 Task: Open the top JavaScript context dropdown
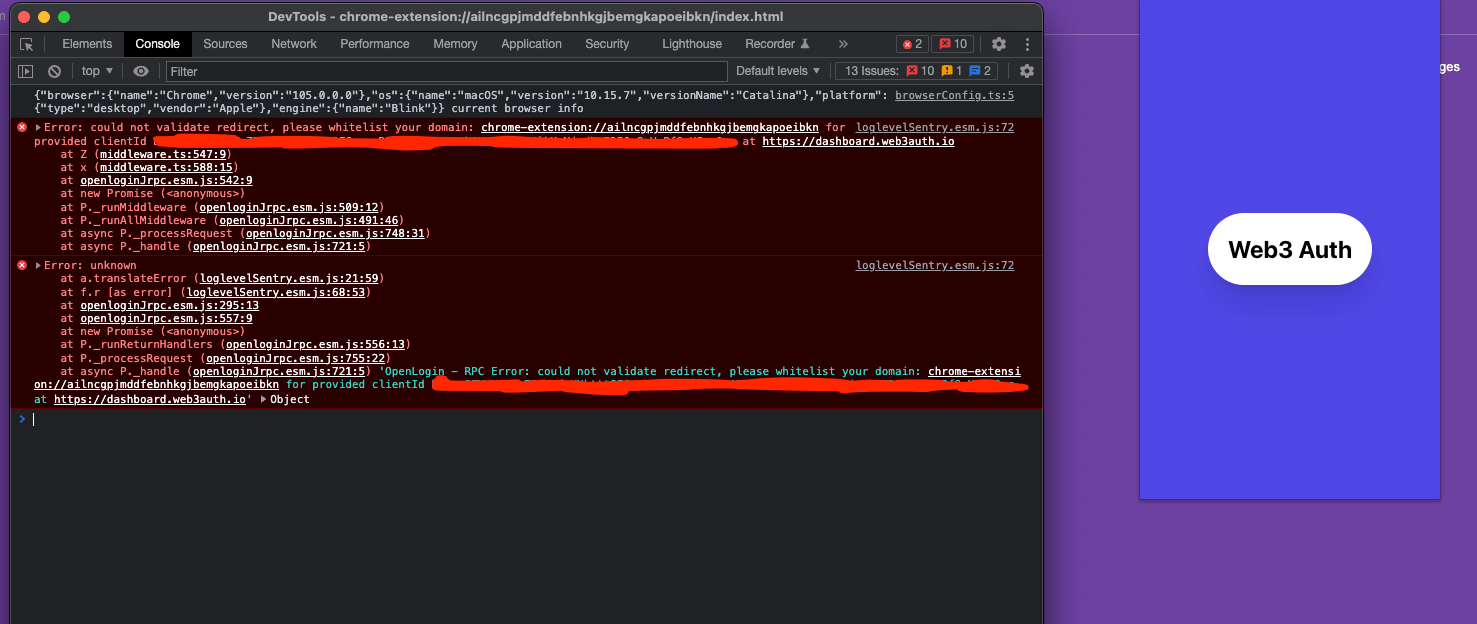point(97,71)
